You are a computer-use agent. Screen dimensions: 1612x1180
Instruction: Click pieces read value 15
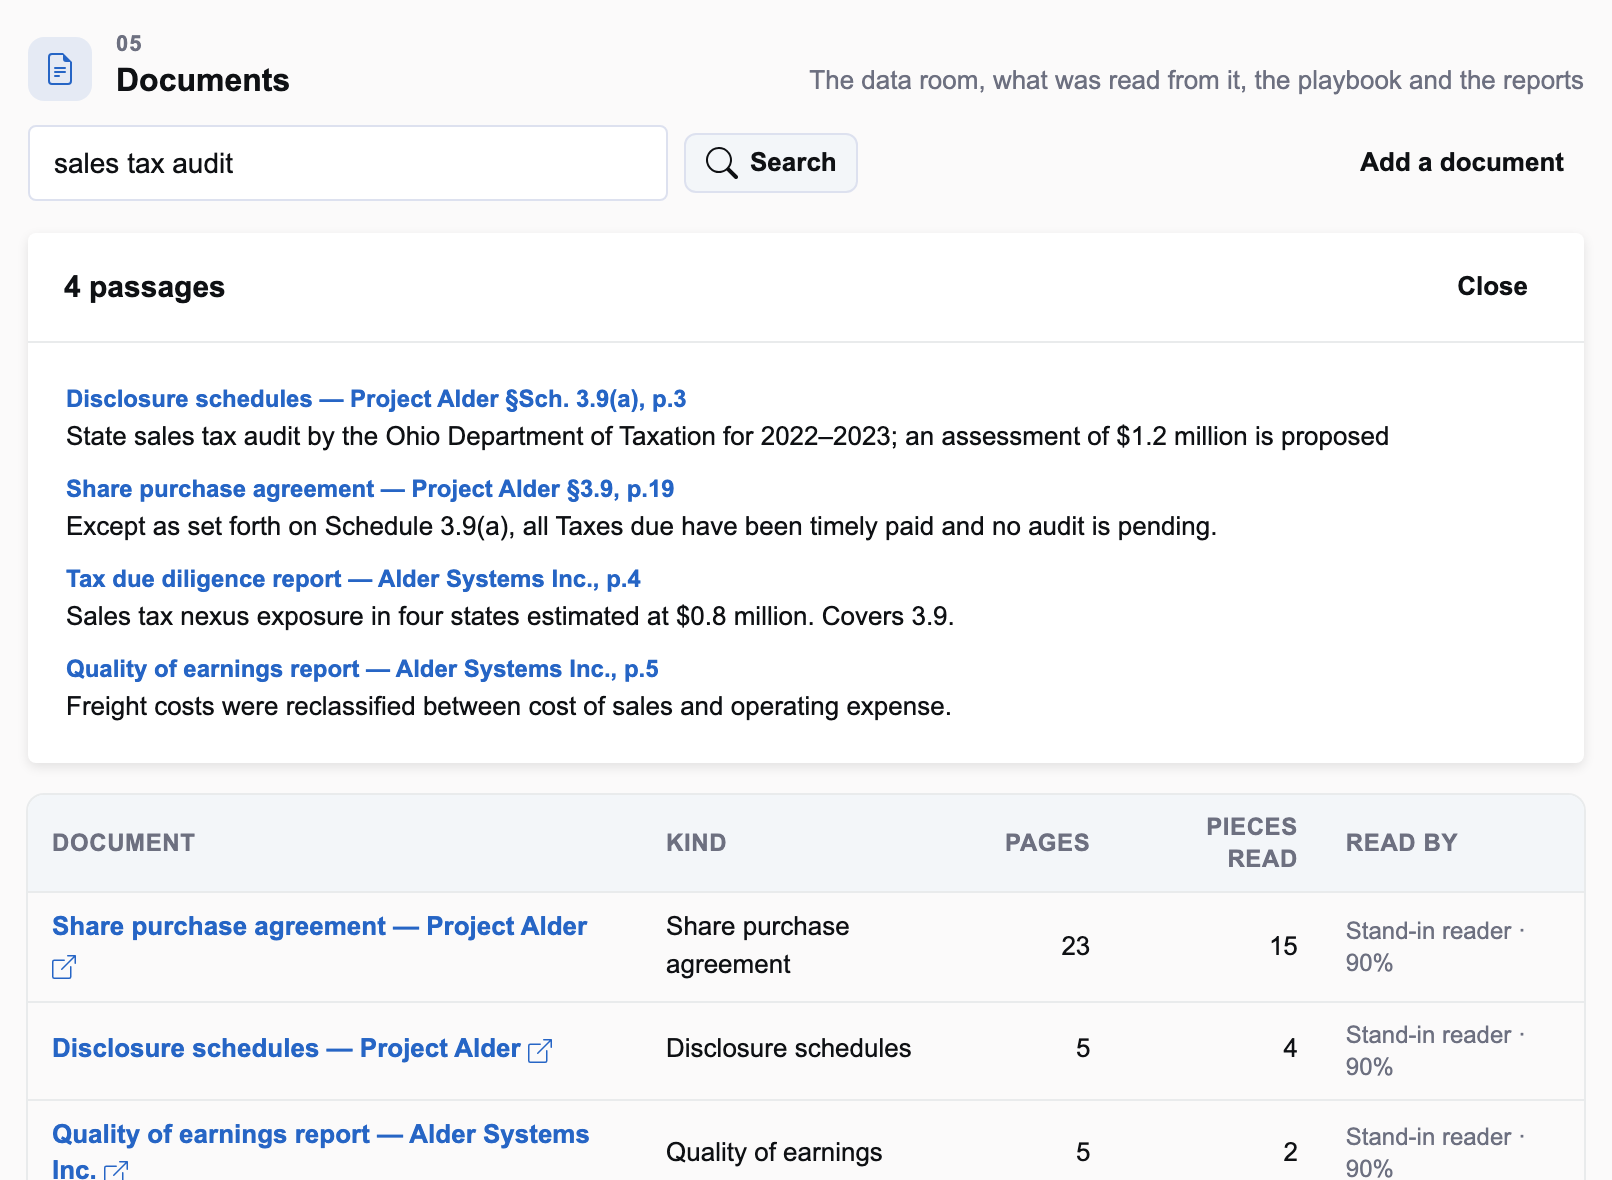coord(1283,946)
